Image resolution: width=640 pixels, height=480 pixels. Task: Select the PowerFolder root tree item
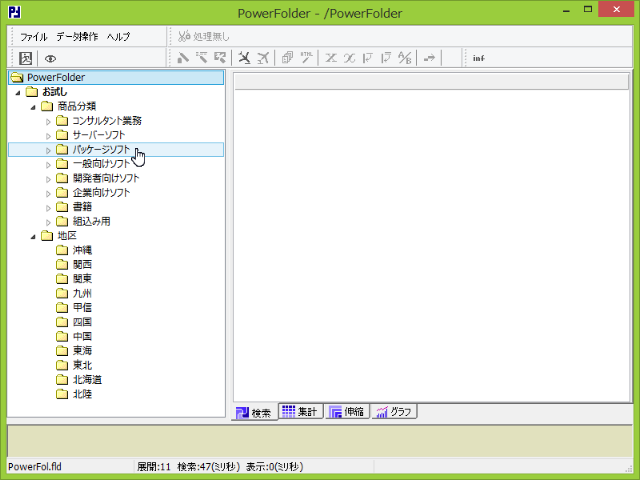116,77
